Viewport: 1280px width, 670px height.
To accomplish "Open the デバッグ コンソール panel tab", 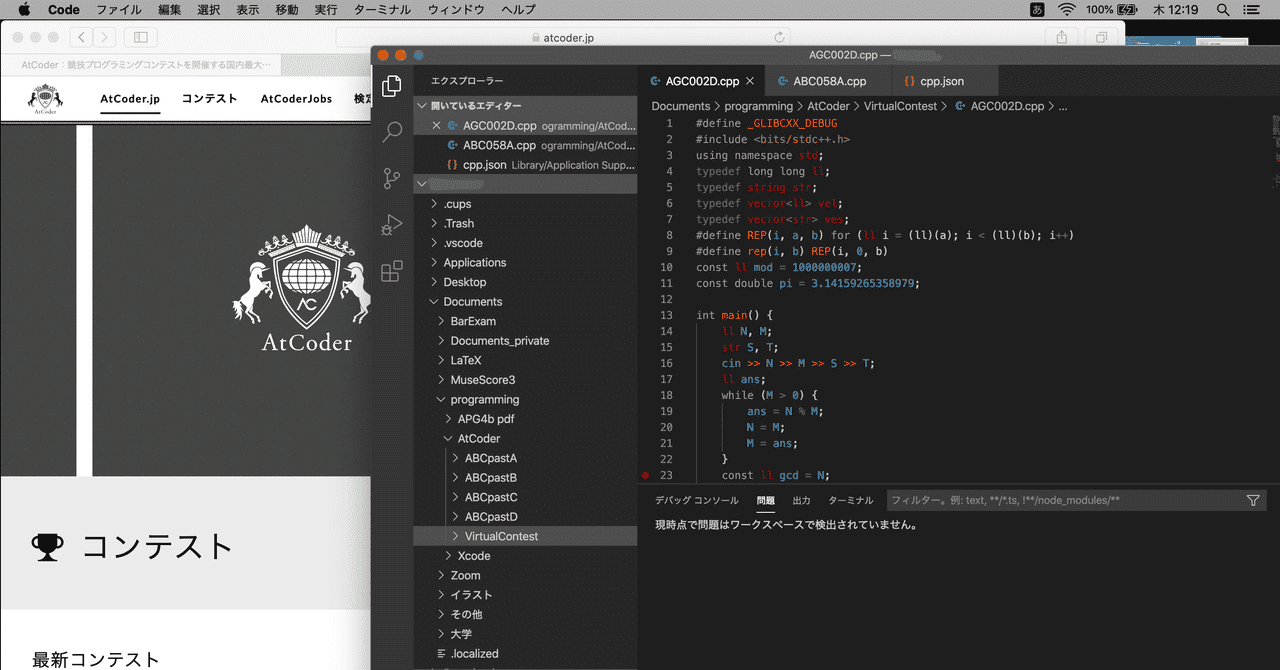I will 696,500.
